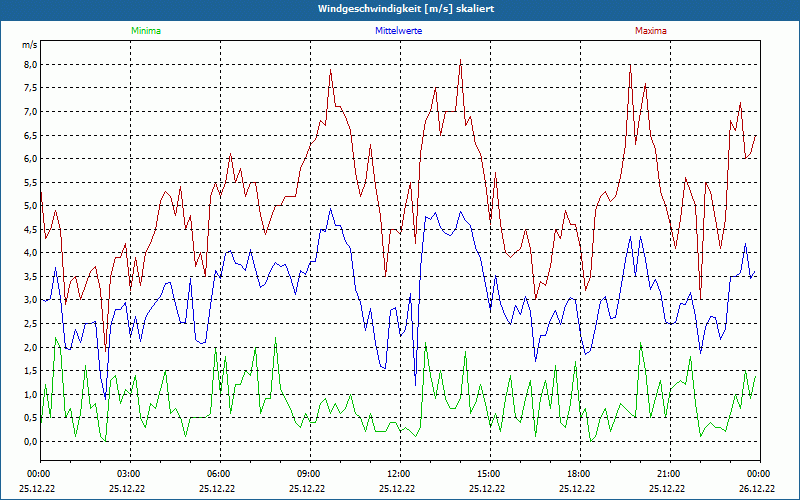Select the blue 'Mittelwerte' legend label
800x500 pixels.
398,31
